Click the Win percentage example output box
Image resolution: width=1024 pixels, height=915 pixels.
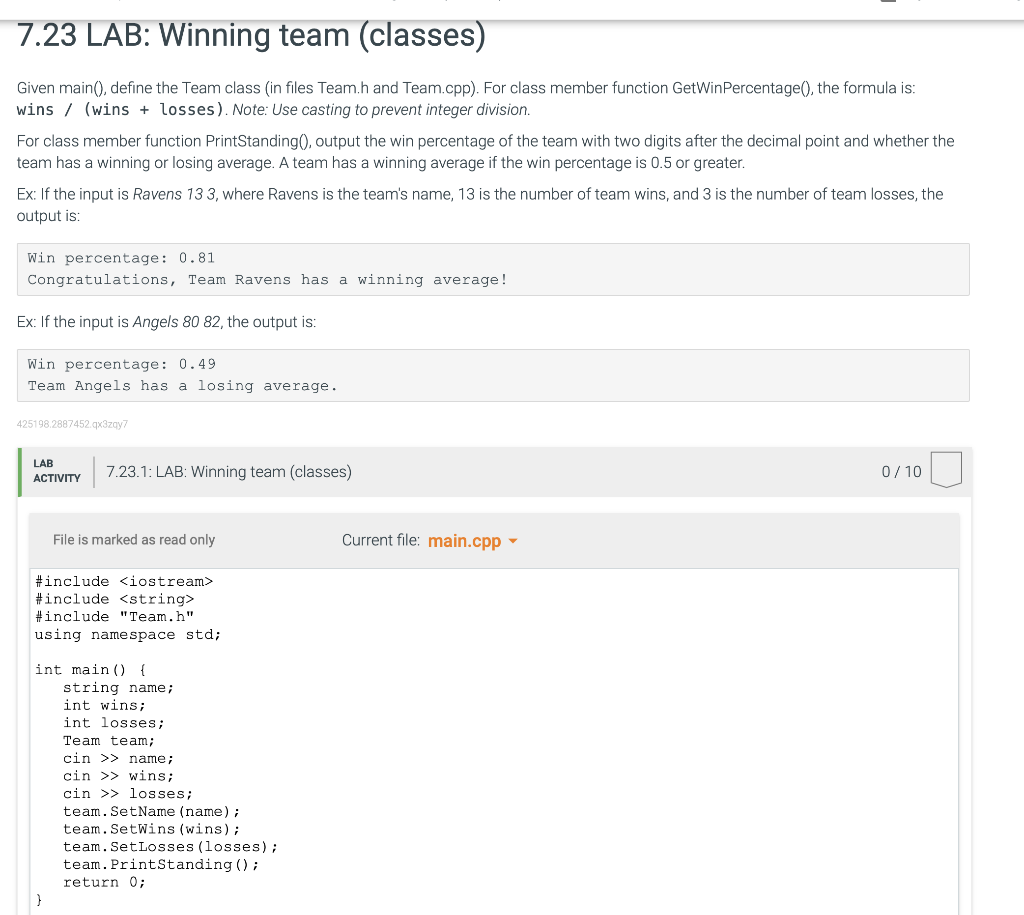pos(493,268)
